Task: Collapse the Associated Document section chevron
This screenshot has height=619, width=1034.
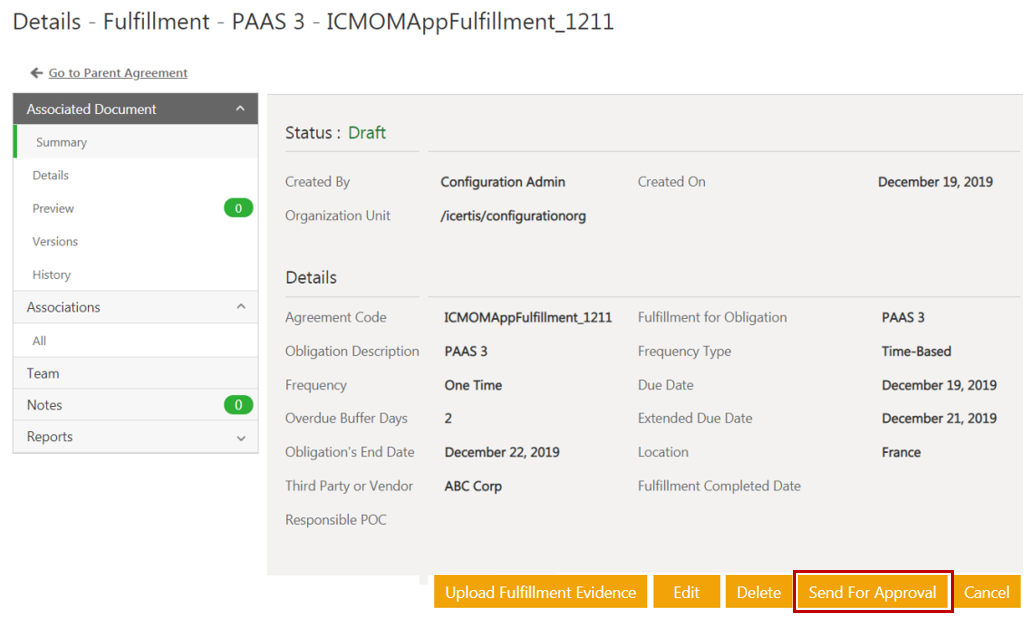Action: [240, 109]
